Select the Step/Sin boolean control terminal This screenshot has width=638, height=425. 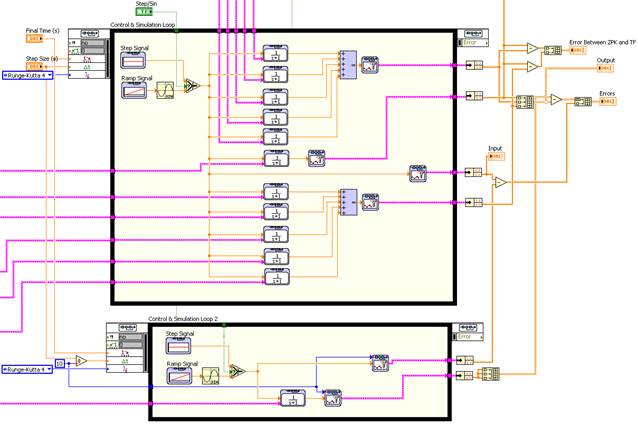tap(143, 12)
